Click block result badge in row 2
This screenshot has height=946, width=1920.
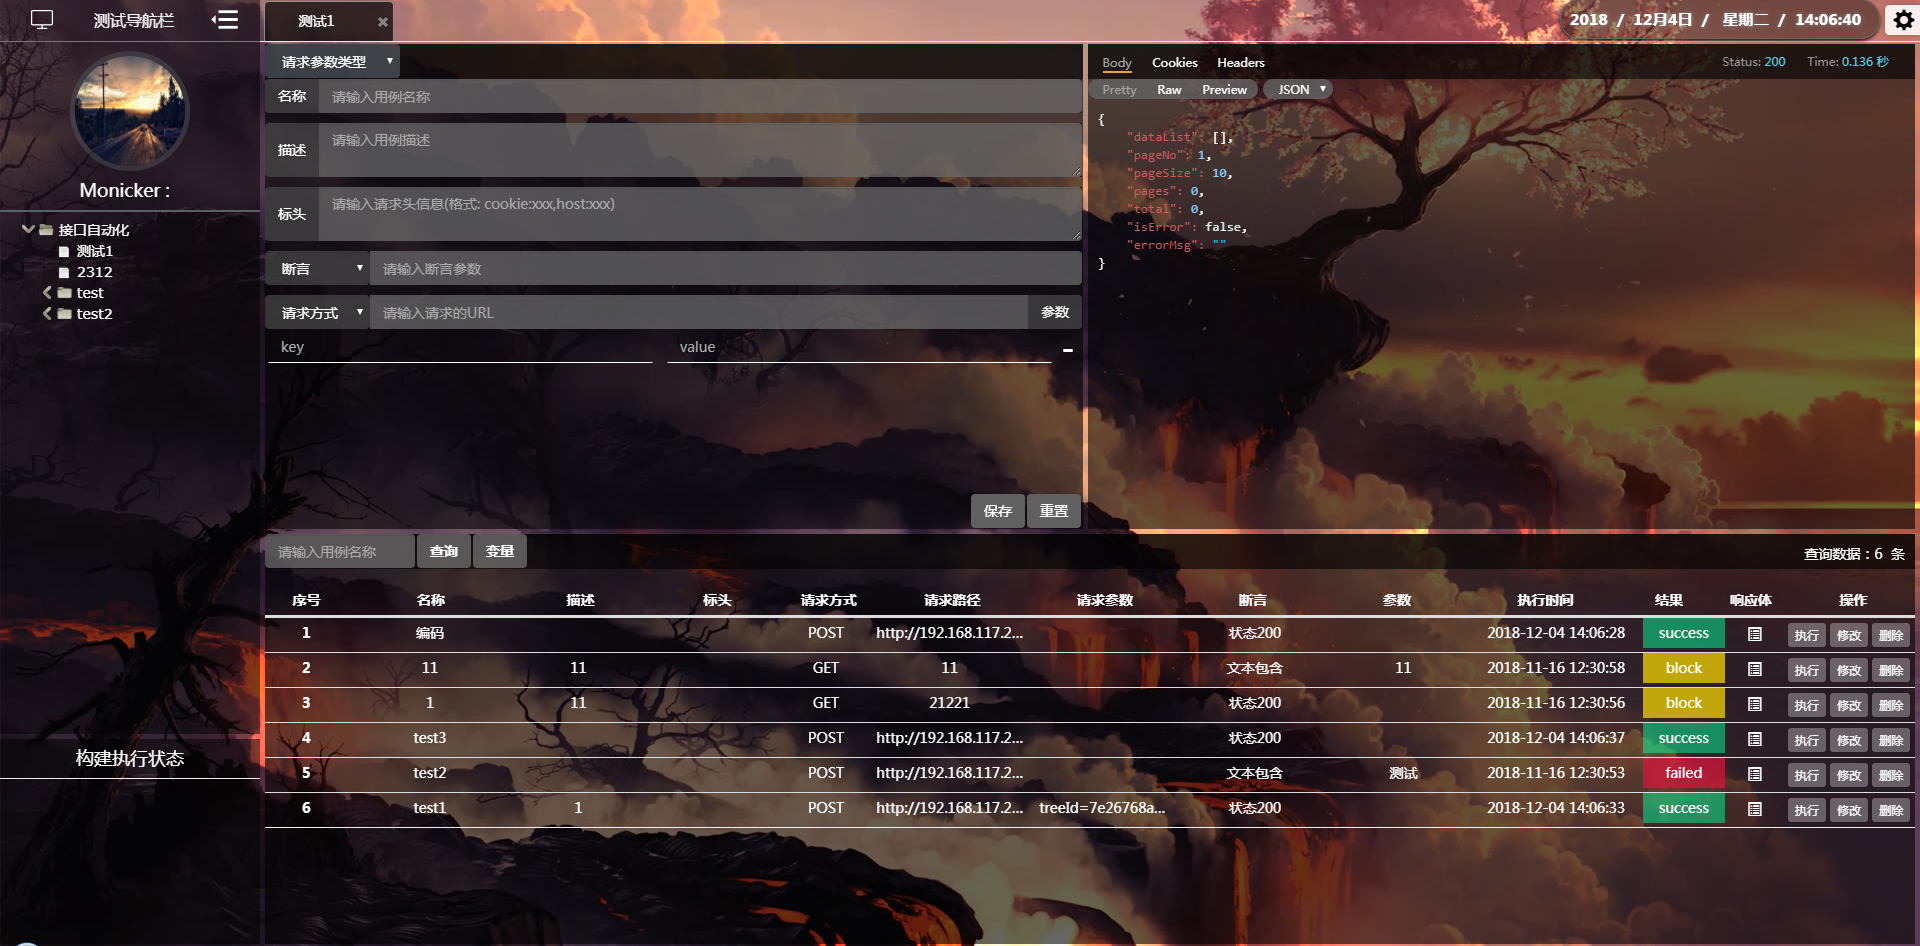click(x=1684, y=668)
